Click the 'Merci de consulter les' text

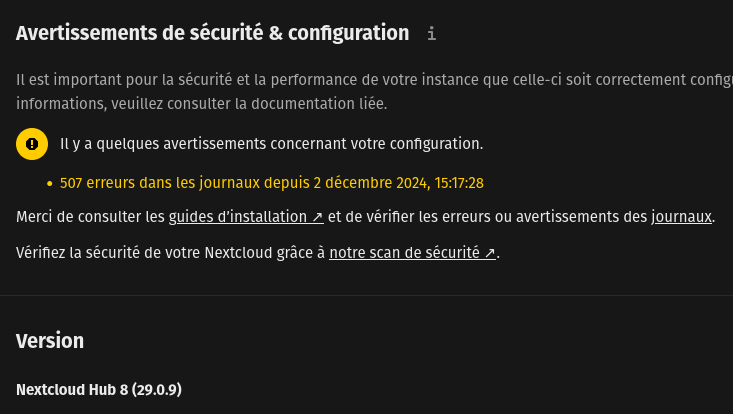point(90,217)
